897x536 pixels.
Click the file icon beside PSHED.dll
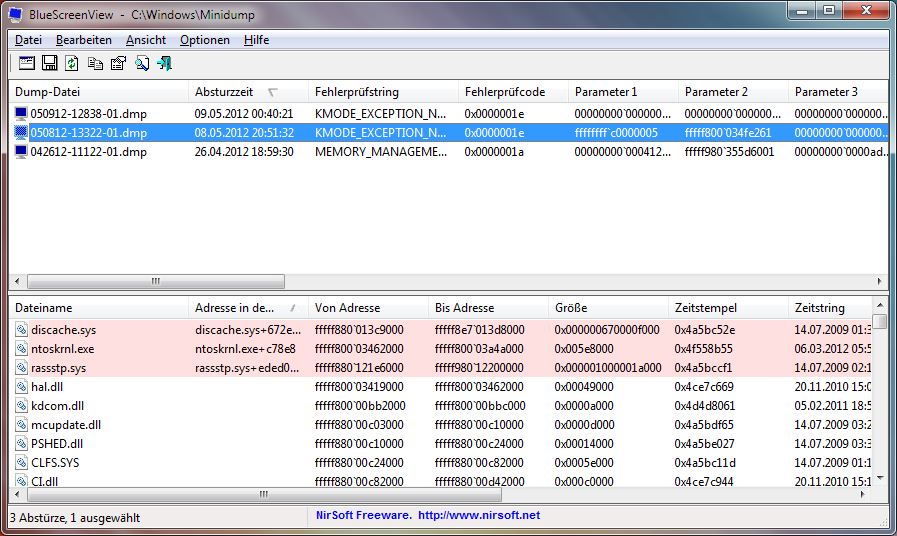[x=22, y=443]
